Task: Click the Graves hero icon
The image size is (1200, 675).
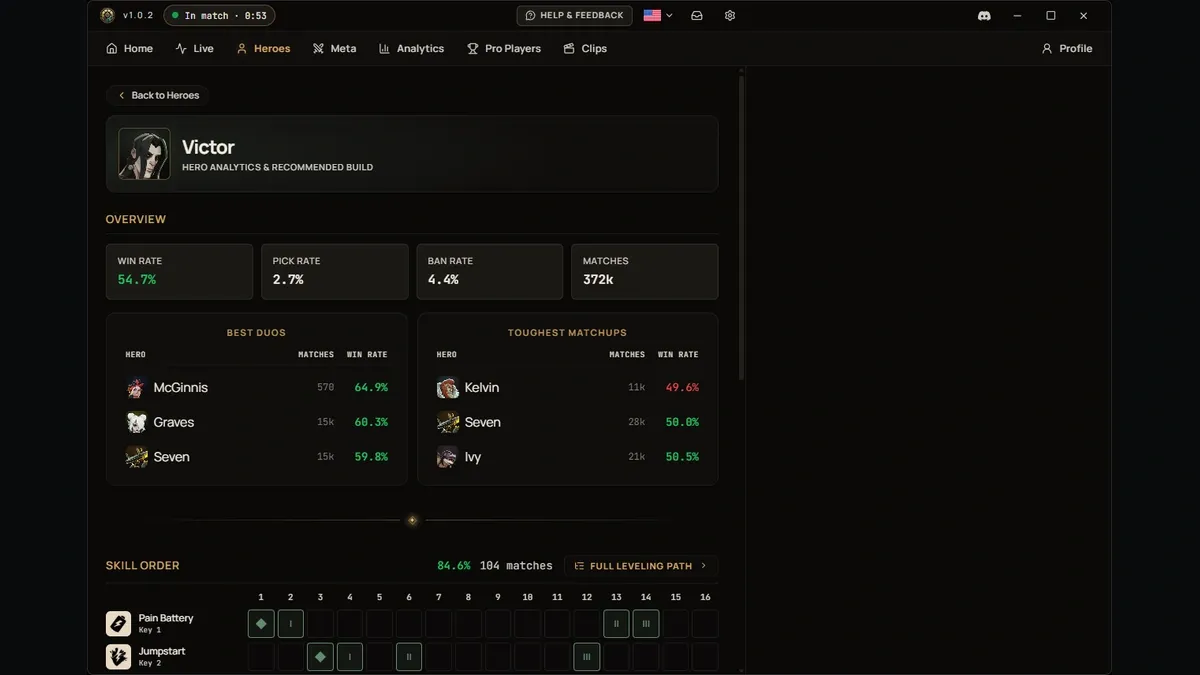Action: [x=137, y=423]
